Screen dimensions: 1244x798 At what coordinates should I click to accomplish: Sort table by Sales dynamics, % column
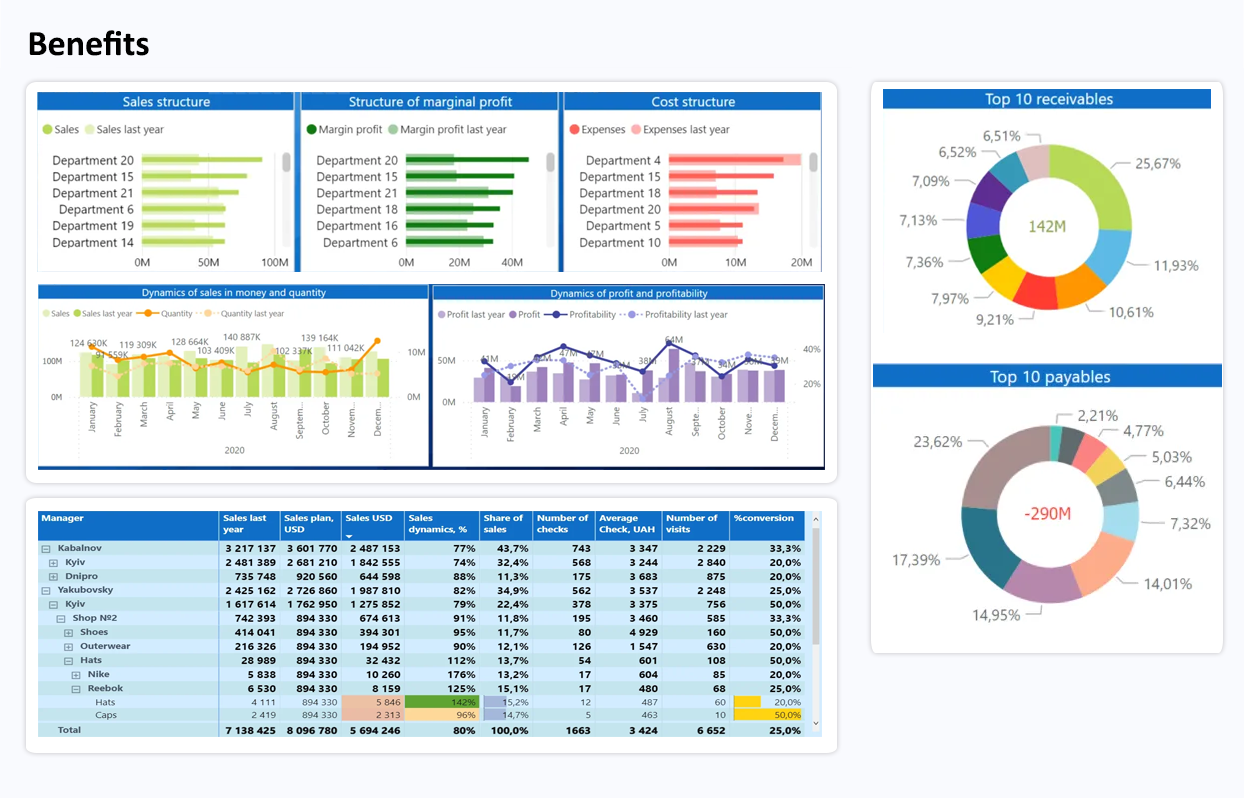pos(439,524)
